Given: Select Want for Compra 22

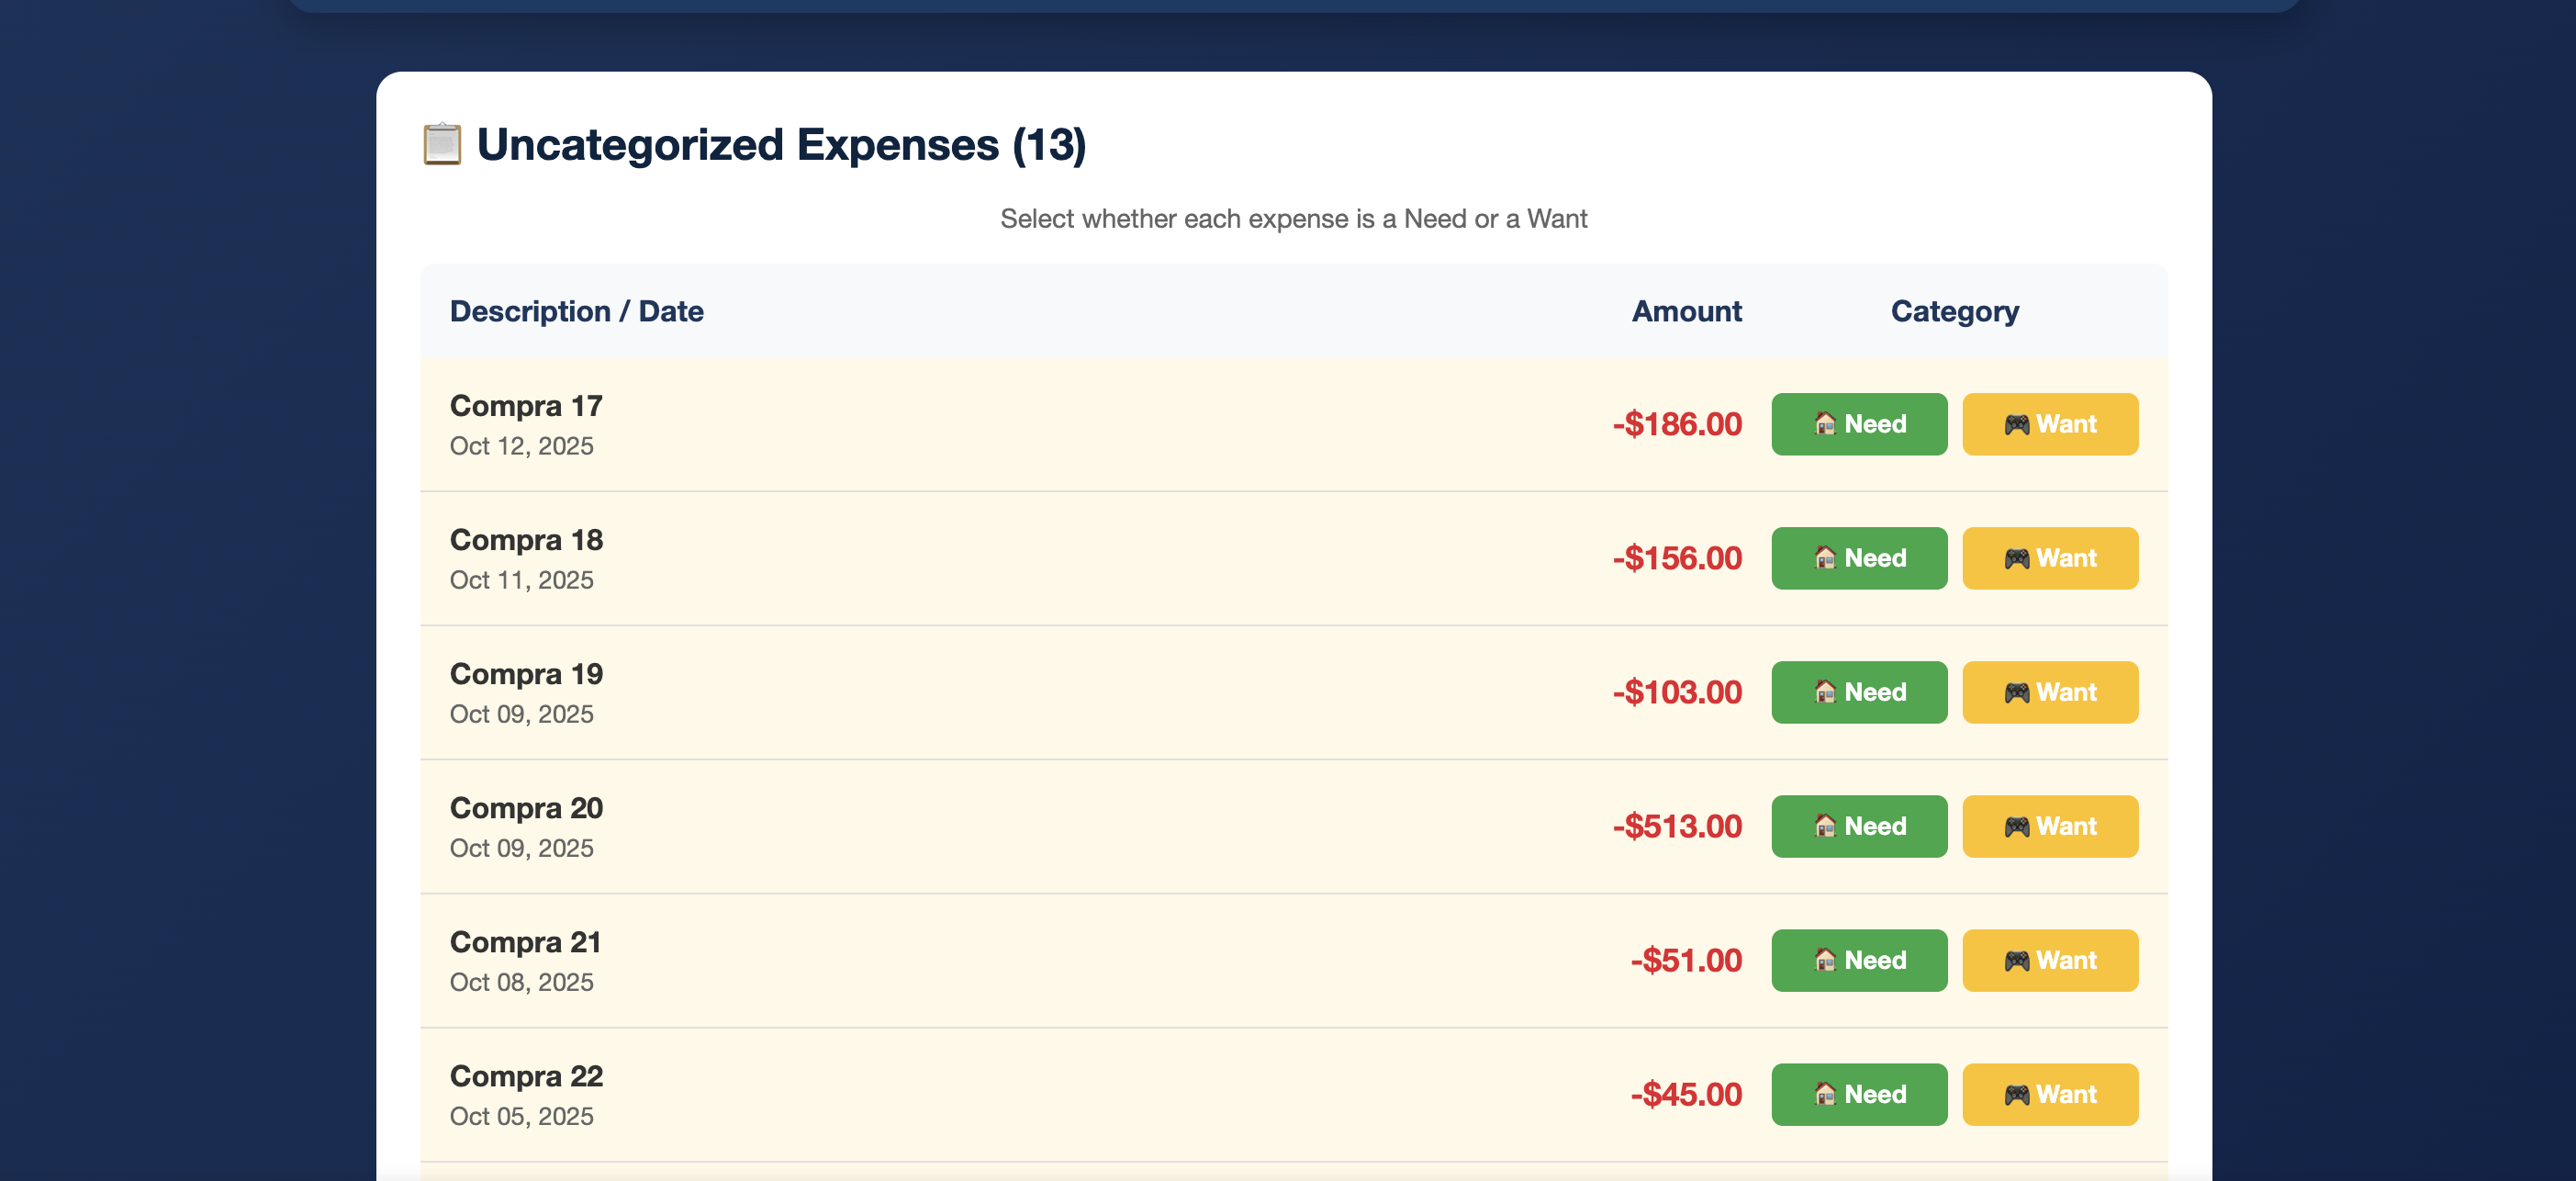Looking at the screenshot, I should pos(2050,1094).
